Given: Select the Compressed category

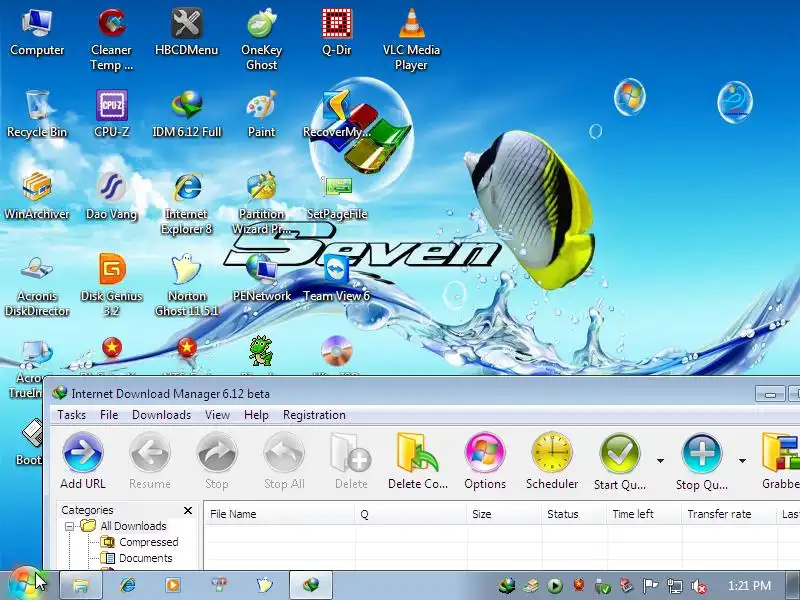Looking at the screenshot, I should point(148,542).
